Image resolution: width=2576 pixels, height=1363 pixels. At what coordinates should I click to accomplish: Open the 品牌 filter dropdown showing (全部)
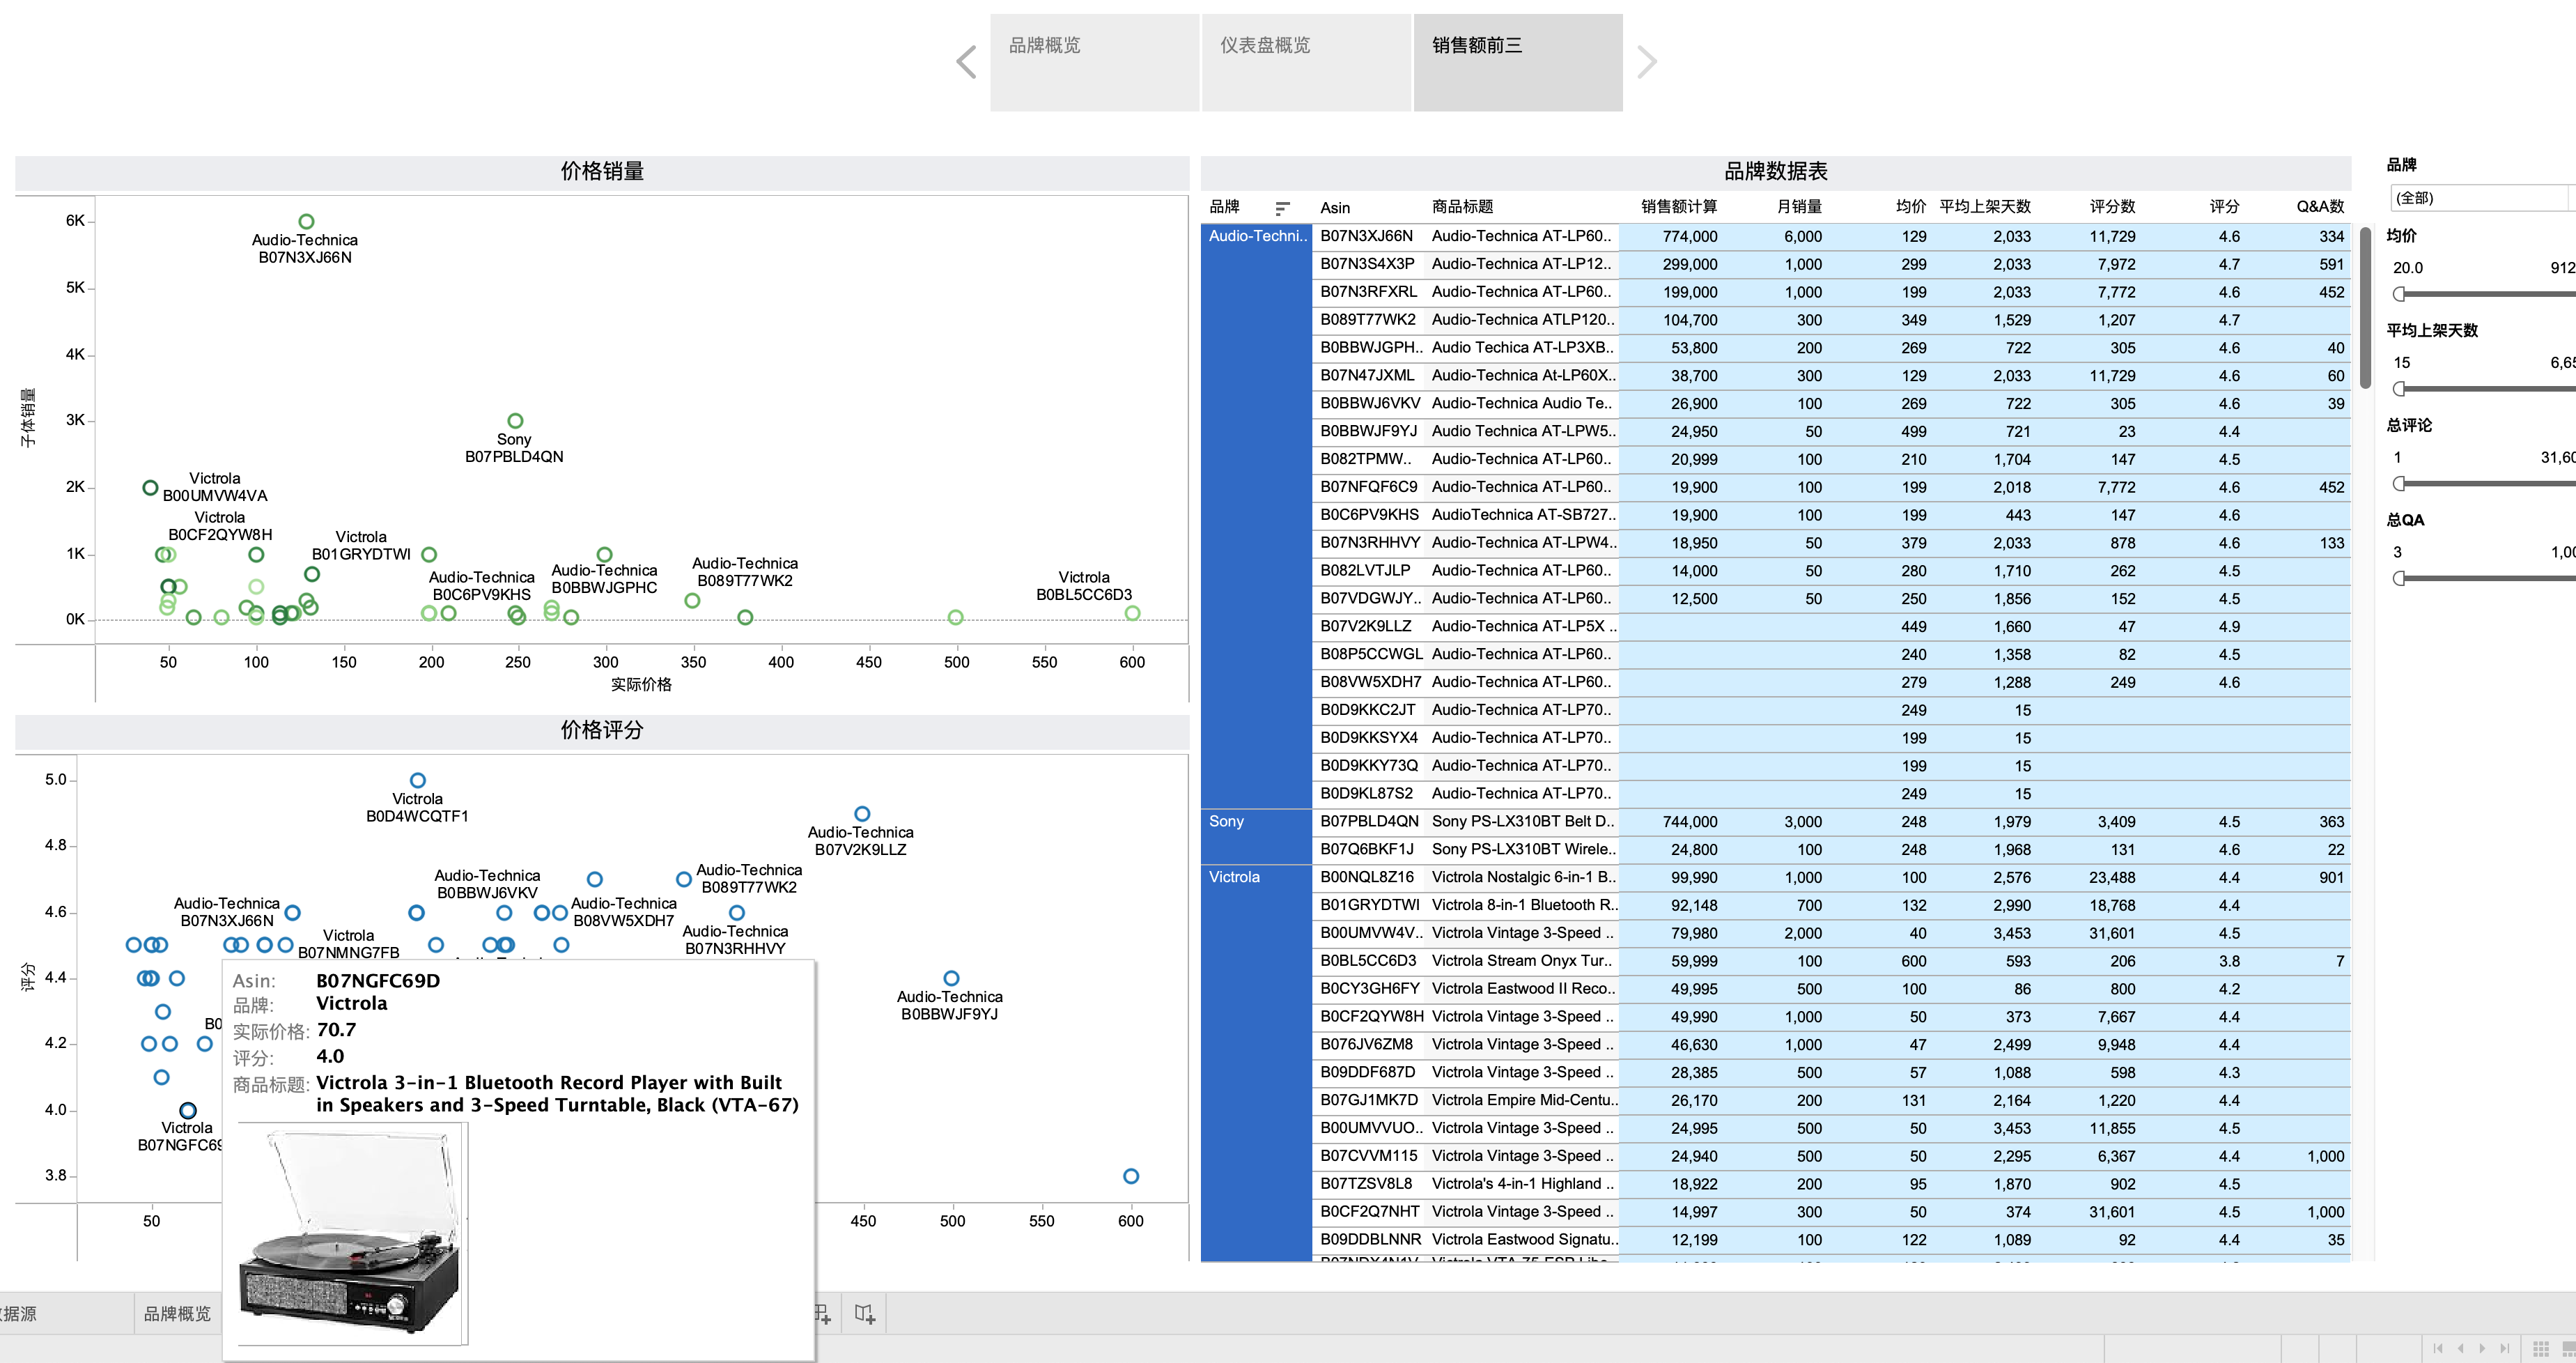click(x=2482, y=198)
